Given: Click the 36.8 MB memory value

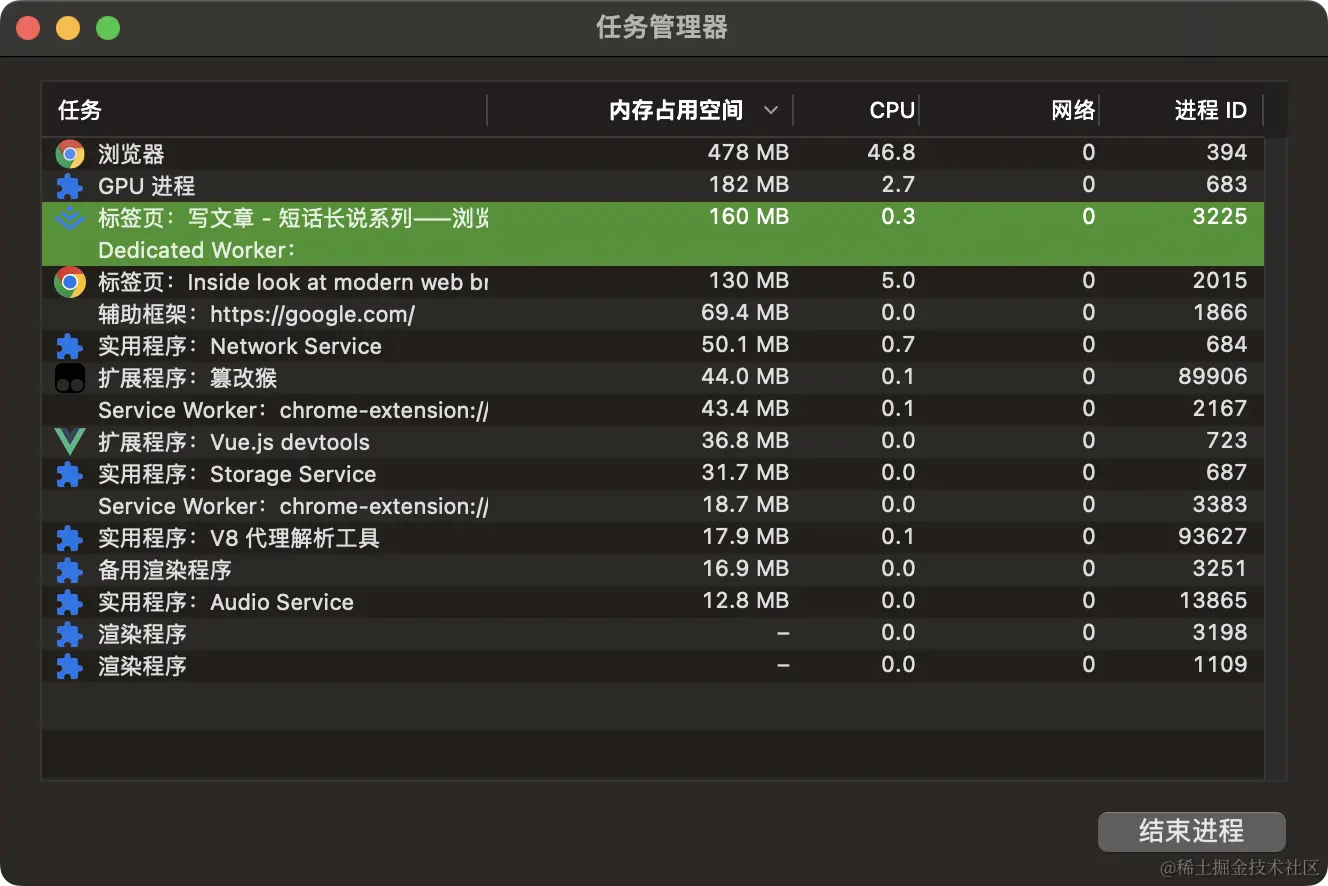Looking at the screenshot, I should point(745,440).
